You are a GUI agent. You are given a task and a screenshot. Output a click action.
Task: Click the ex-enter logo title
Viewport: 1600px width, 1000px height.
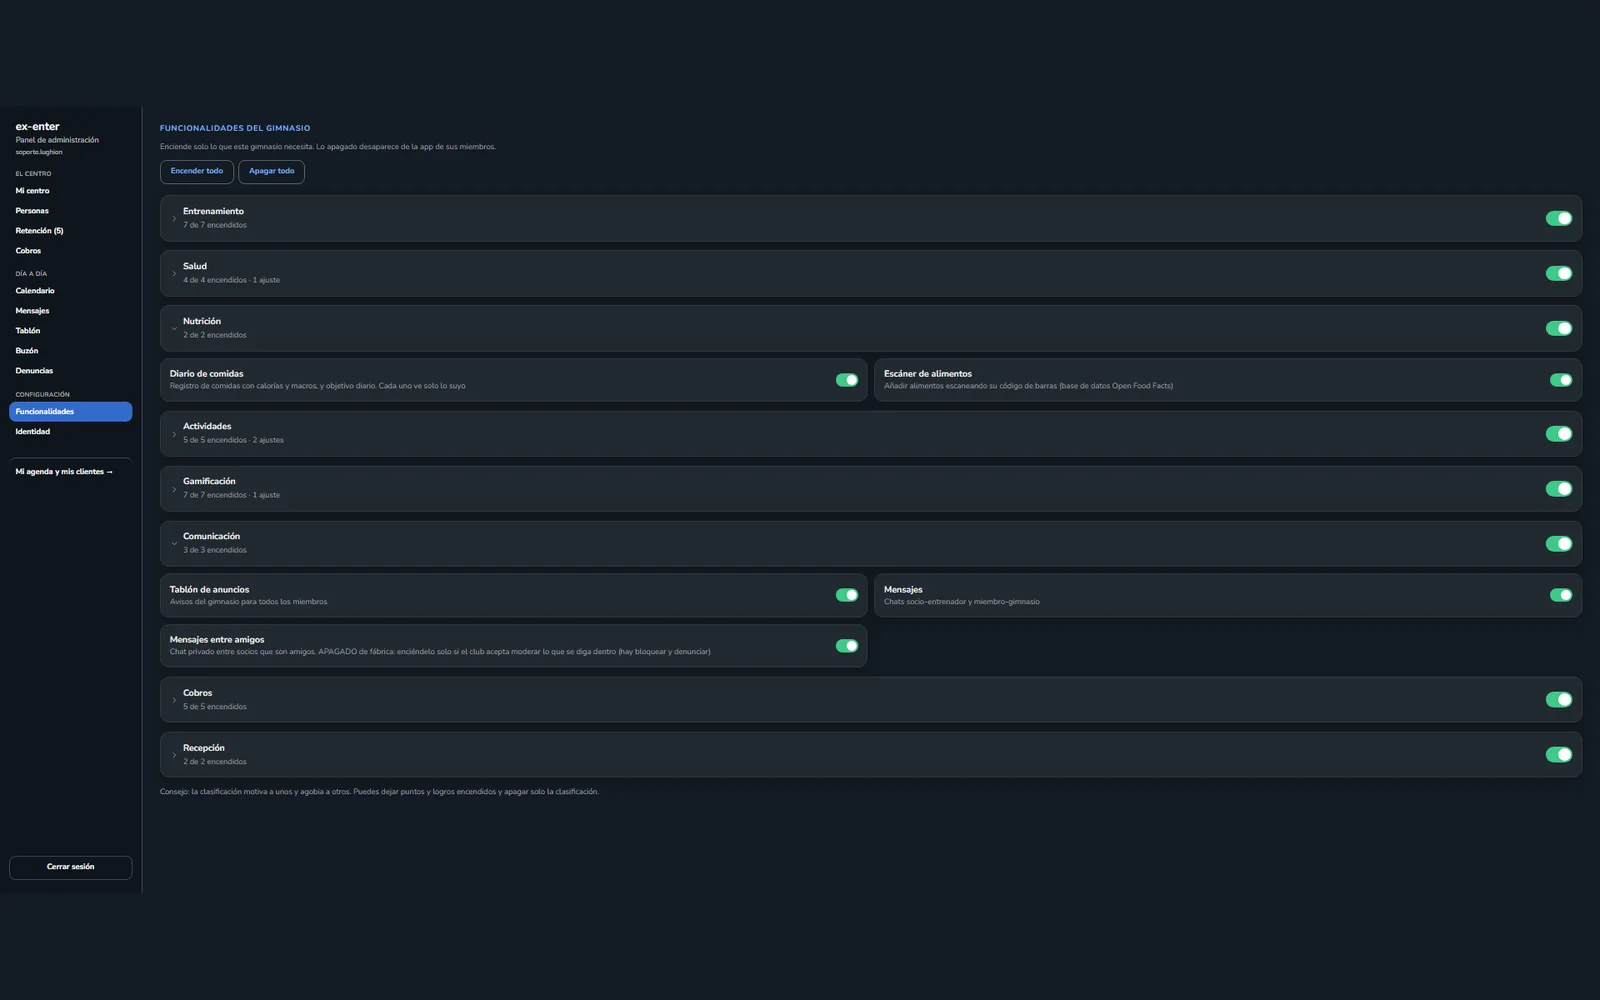click(x=37, y=127)
